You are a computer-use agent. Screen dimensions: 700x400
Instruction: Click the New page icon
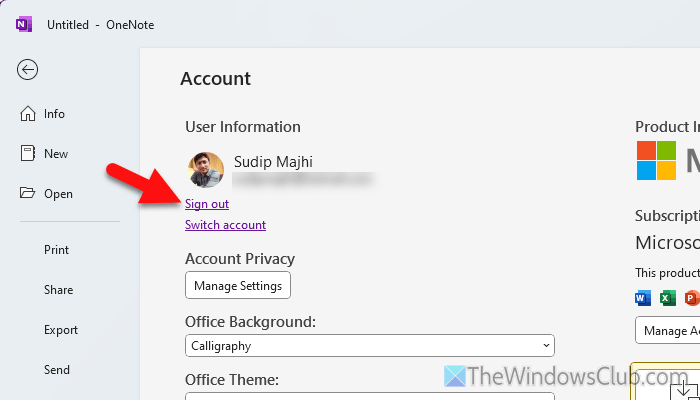28,154
